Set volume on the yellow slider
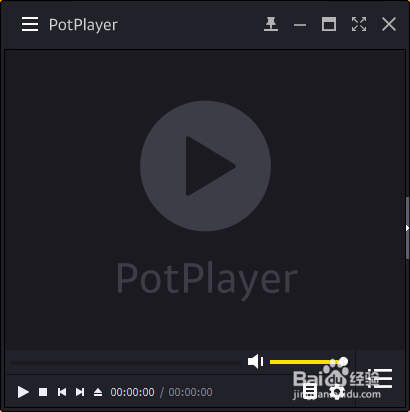The width and height of the screenshot is (410, 412). coord(309,362)
